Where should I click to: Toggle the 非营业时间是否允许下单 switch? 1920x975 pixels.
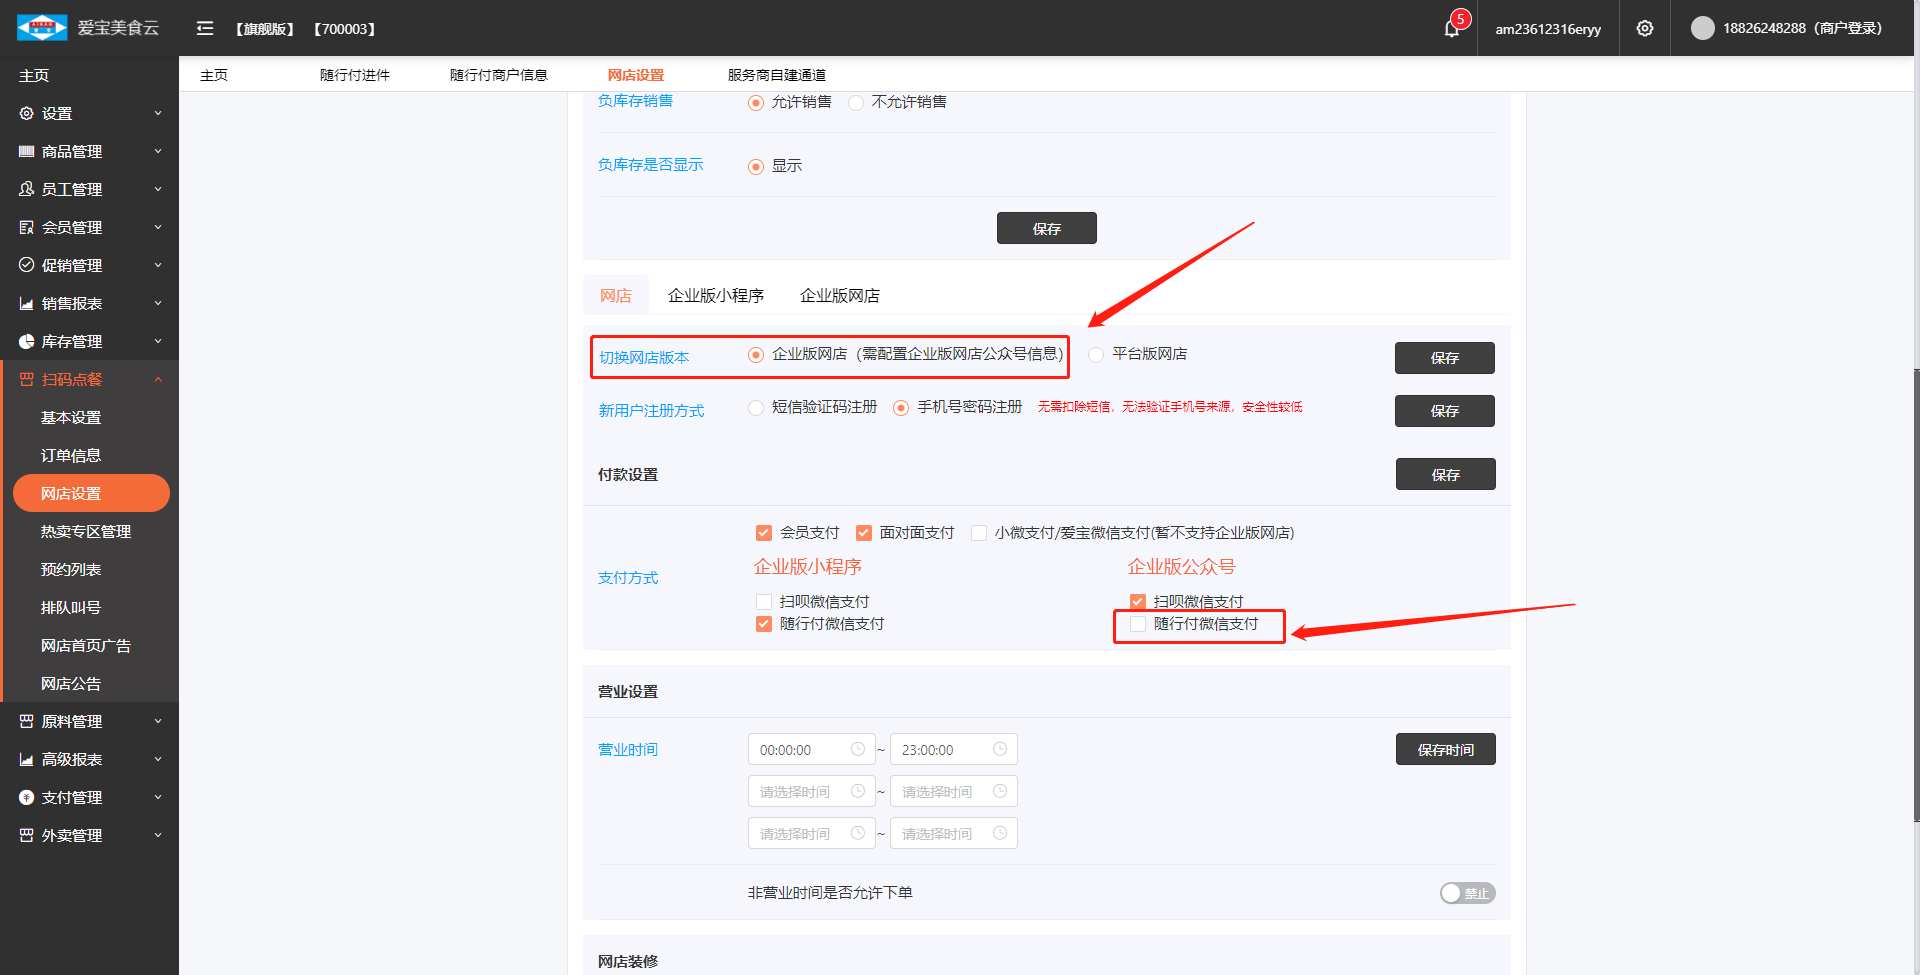click(x=1467, y=893)
